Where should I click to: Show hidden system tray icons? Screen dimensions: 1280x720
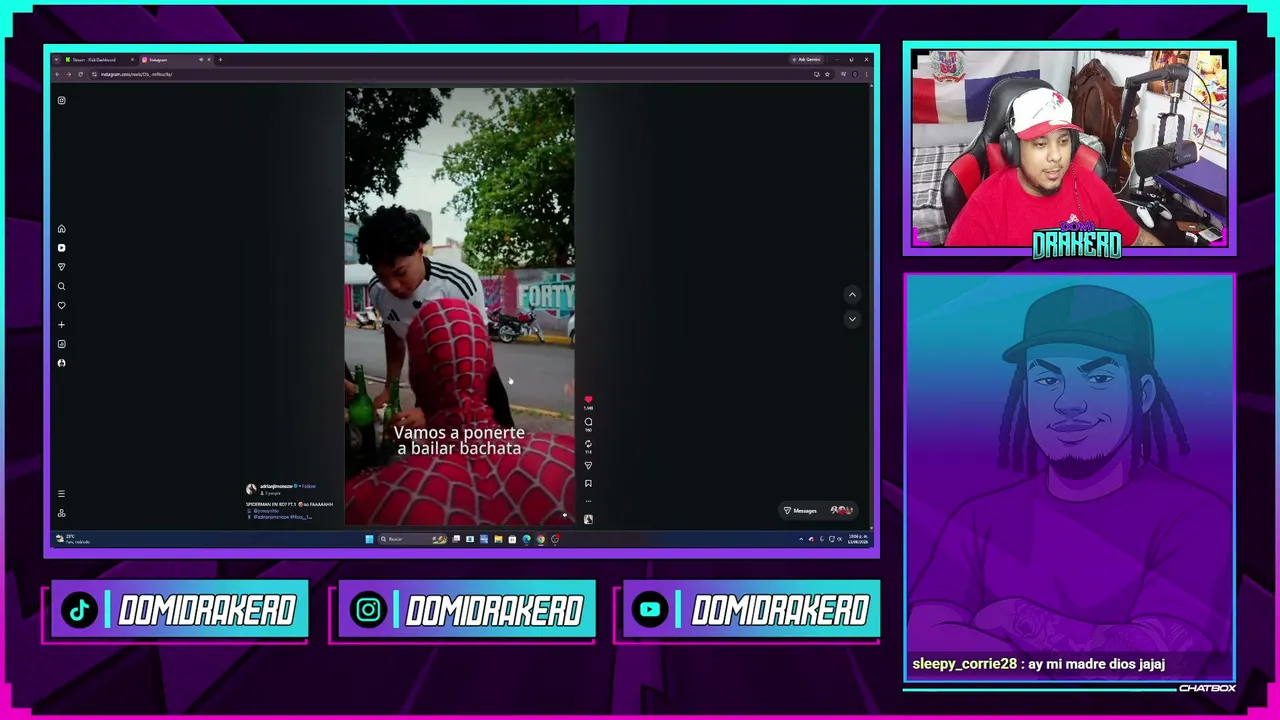801,539
